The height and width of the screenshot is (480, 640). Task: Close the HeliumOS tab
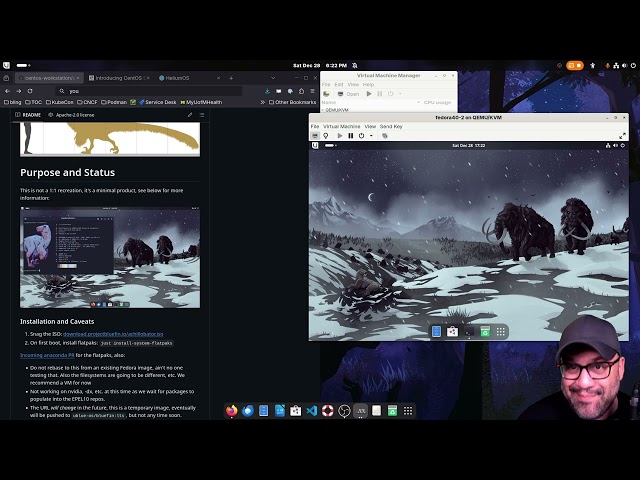[218, 78]
